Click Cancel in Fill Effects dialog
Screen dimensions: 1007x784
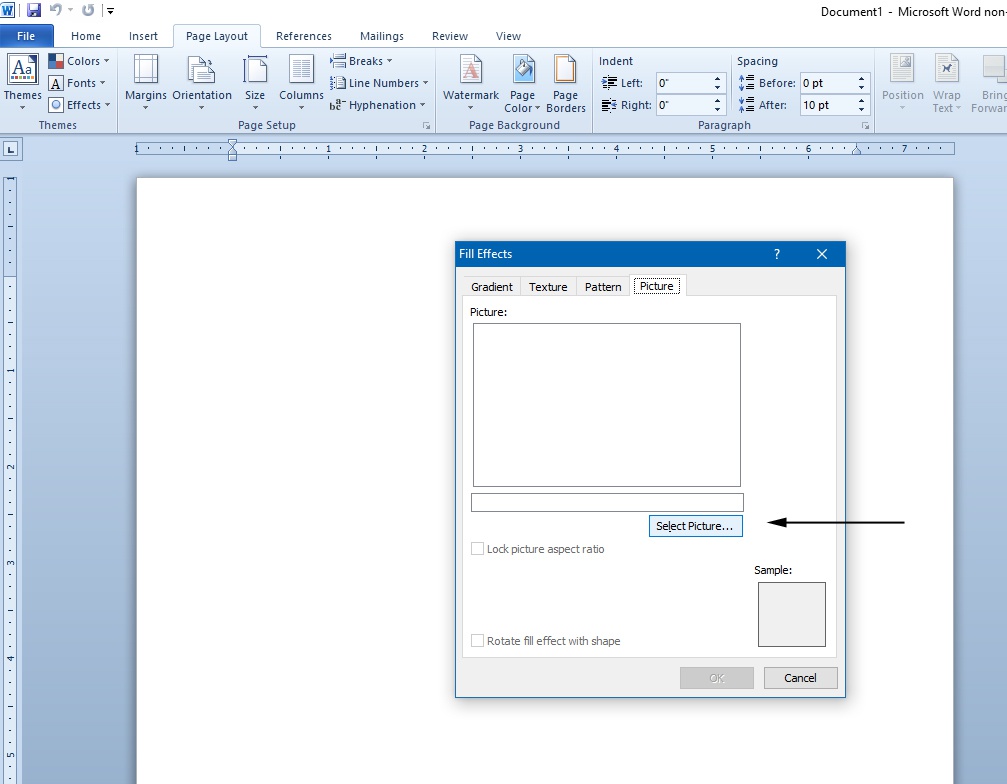coord(800,678)
